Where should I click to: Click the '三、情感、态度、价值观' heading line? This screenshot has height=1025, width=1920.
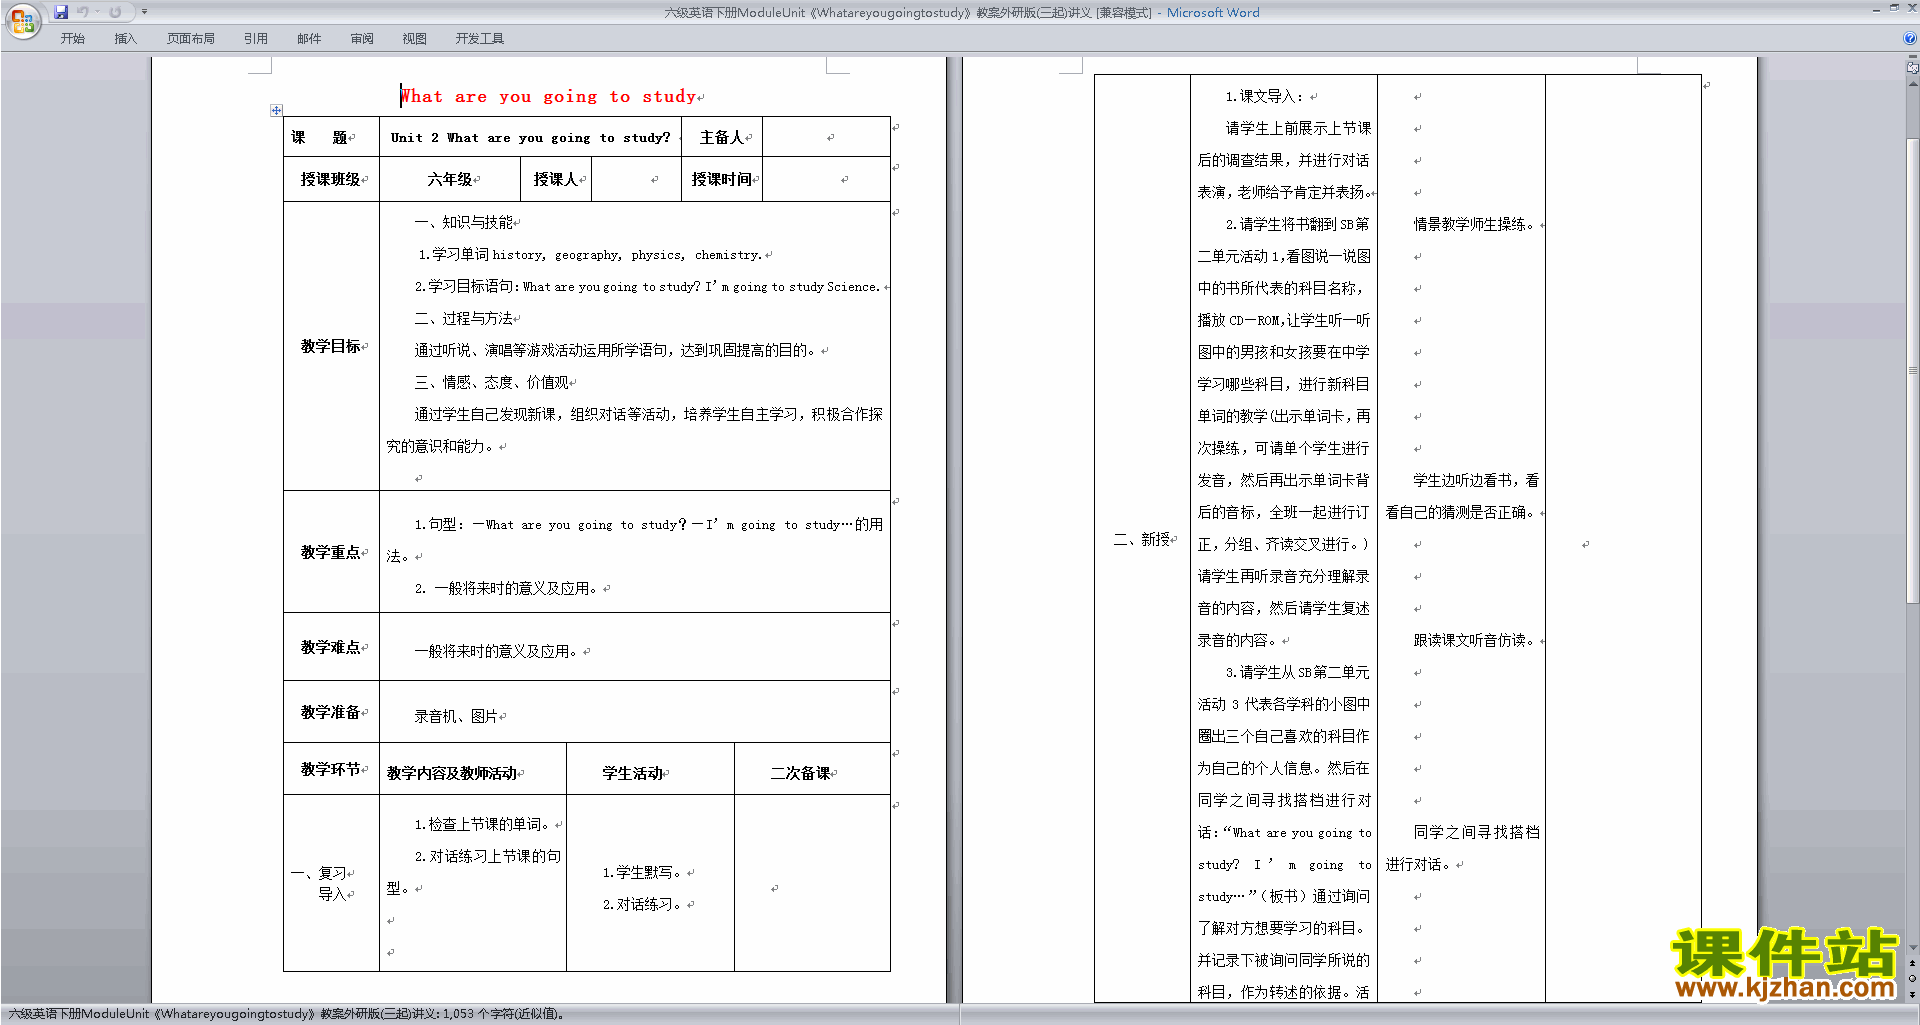[491, 382]
